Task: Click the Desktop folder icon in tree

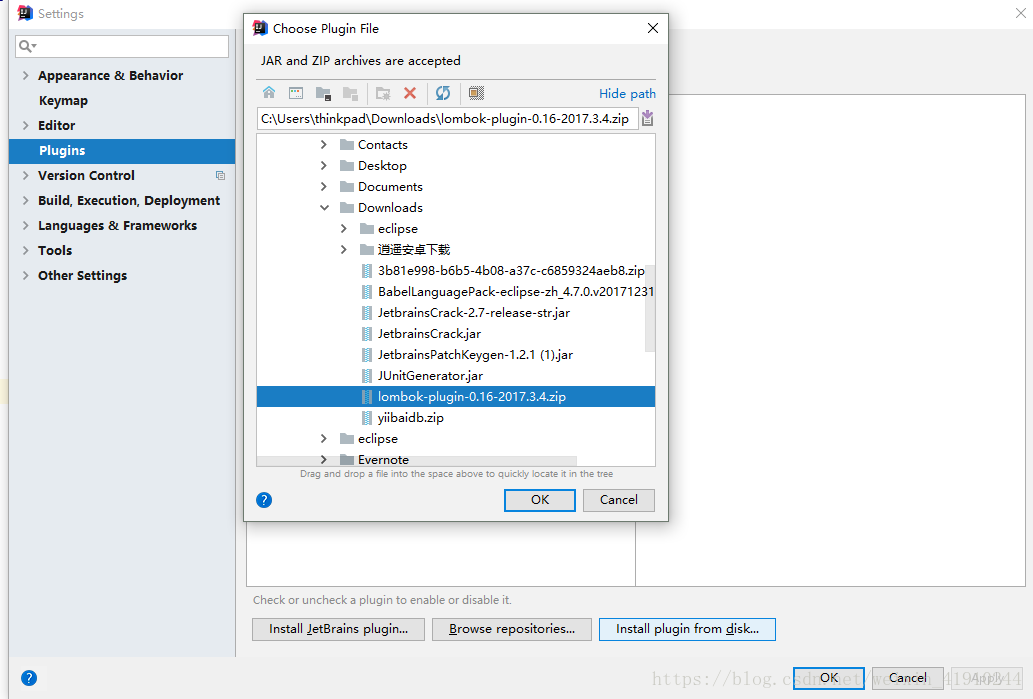Action: coord(347,165)
